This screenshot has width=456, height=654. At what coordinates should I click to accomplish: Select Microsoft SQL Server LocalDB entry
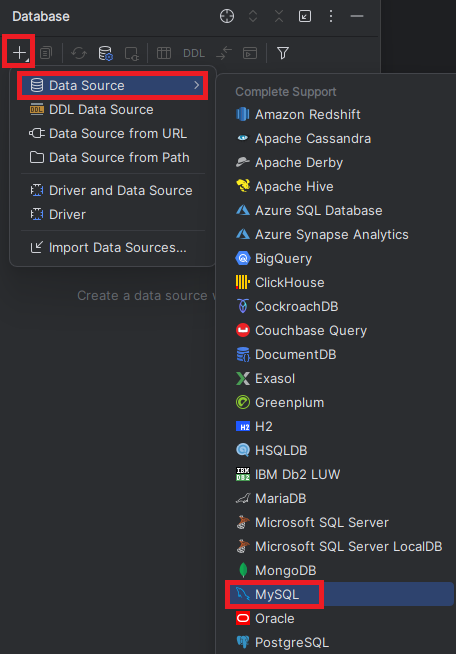click(340, 546)
